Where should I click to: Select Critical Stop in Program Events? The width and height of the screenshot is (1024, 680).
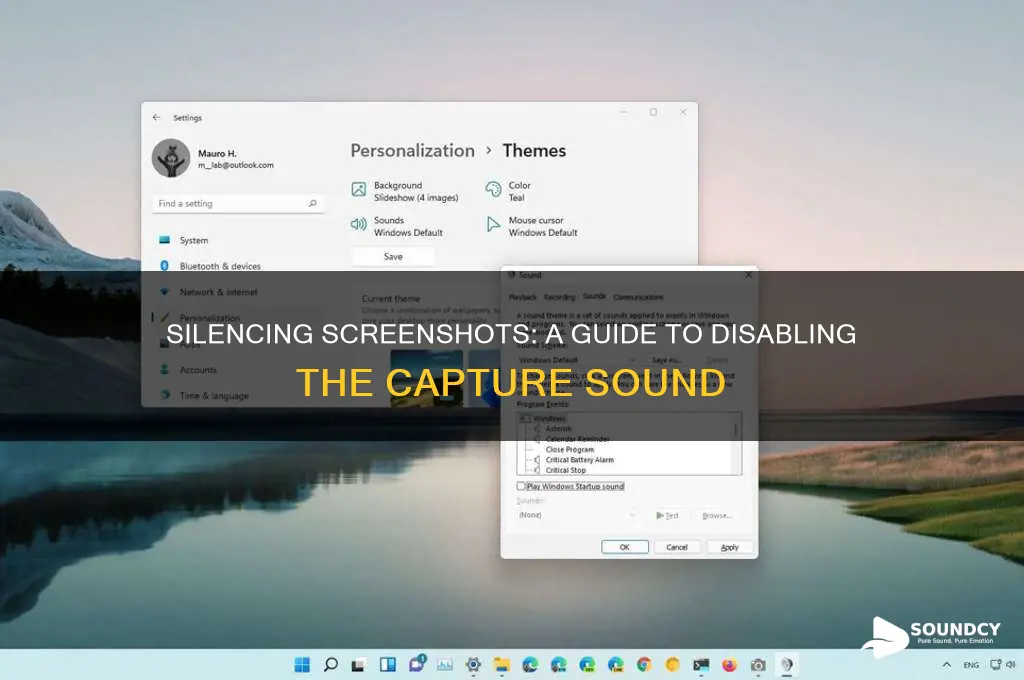tap(566, 470)
